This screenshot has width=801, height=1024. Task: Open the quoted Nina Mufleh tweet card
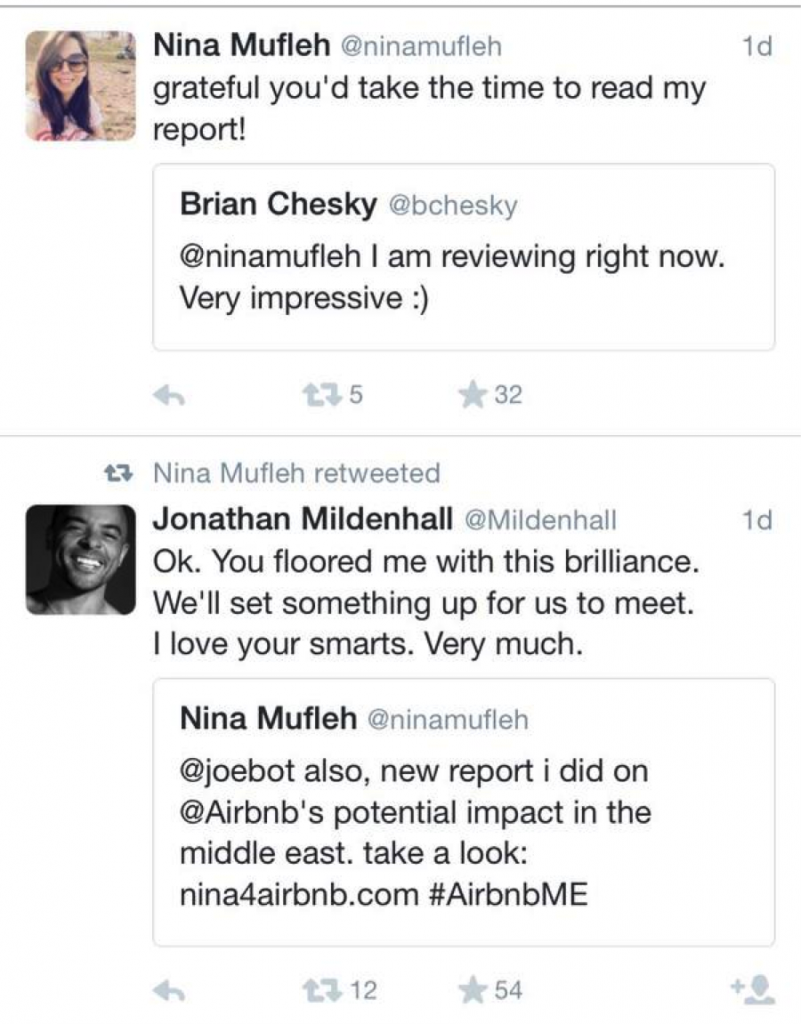[x=463, y=812]
